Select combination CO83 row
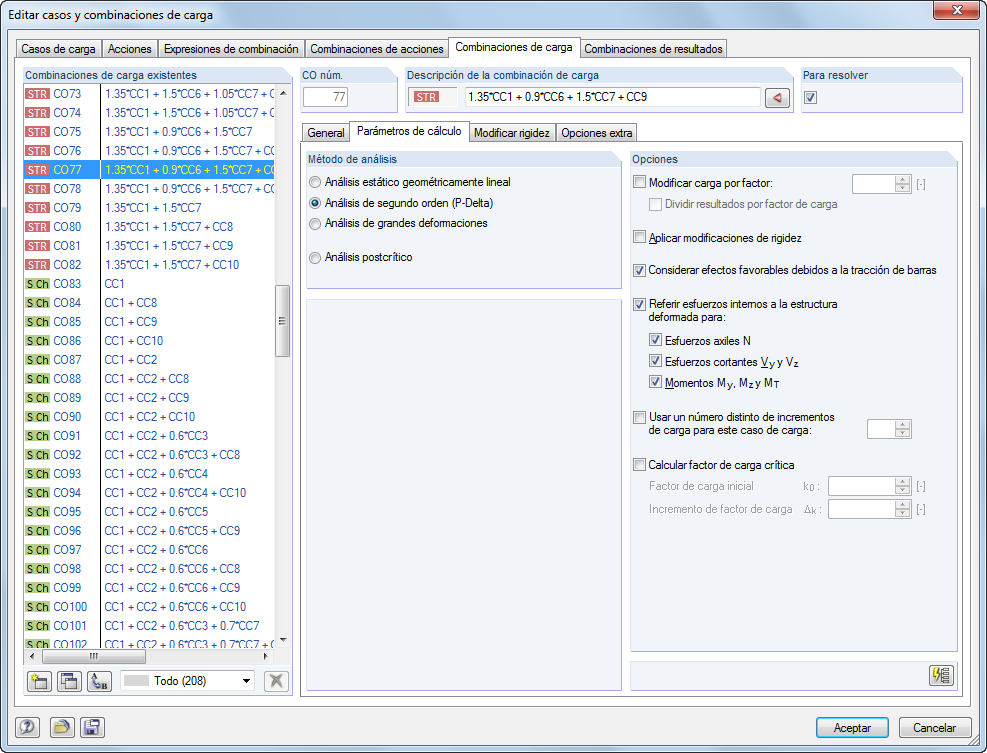This screenshot has width=987, height=753. [x=149, y=283]
